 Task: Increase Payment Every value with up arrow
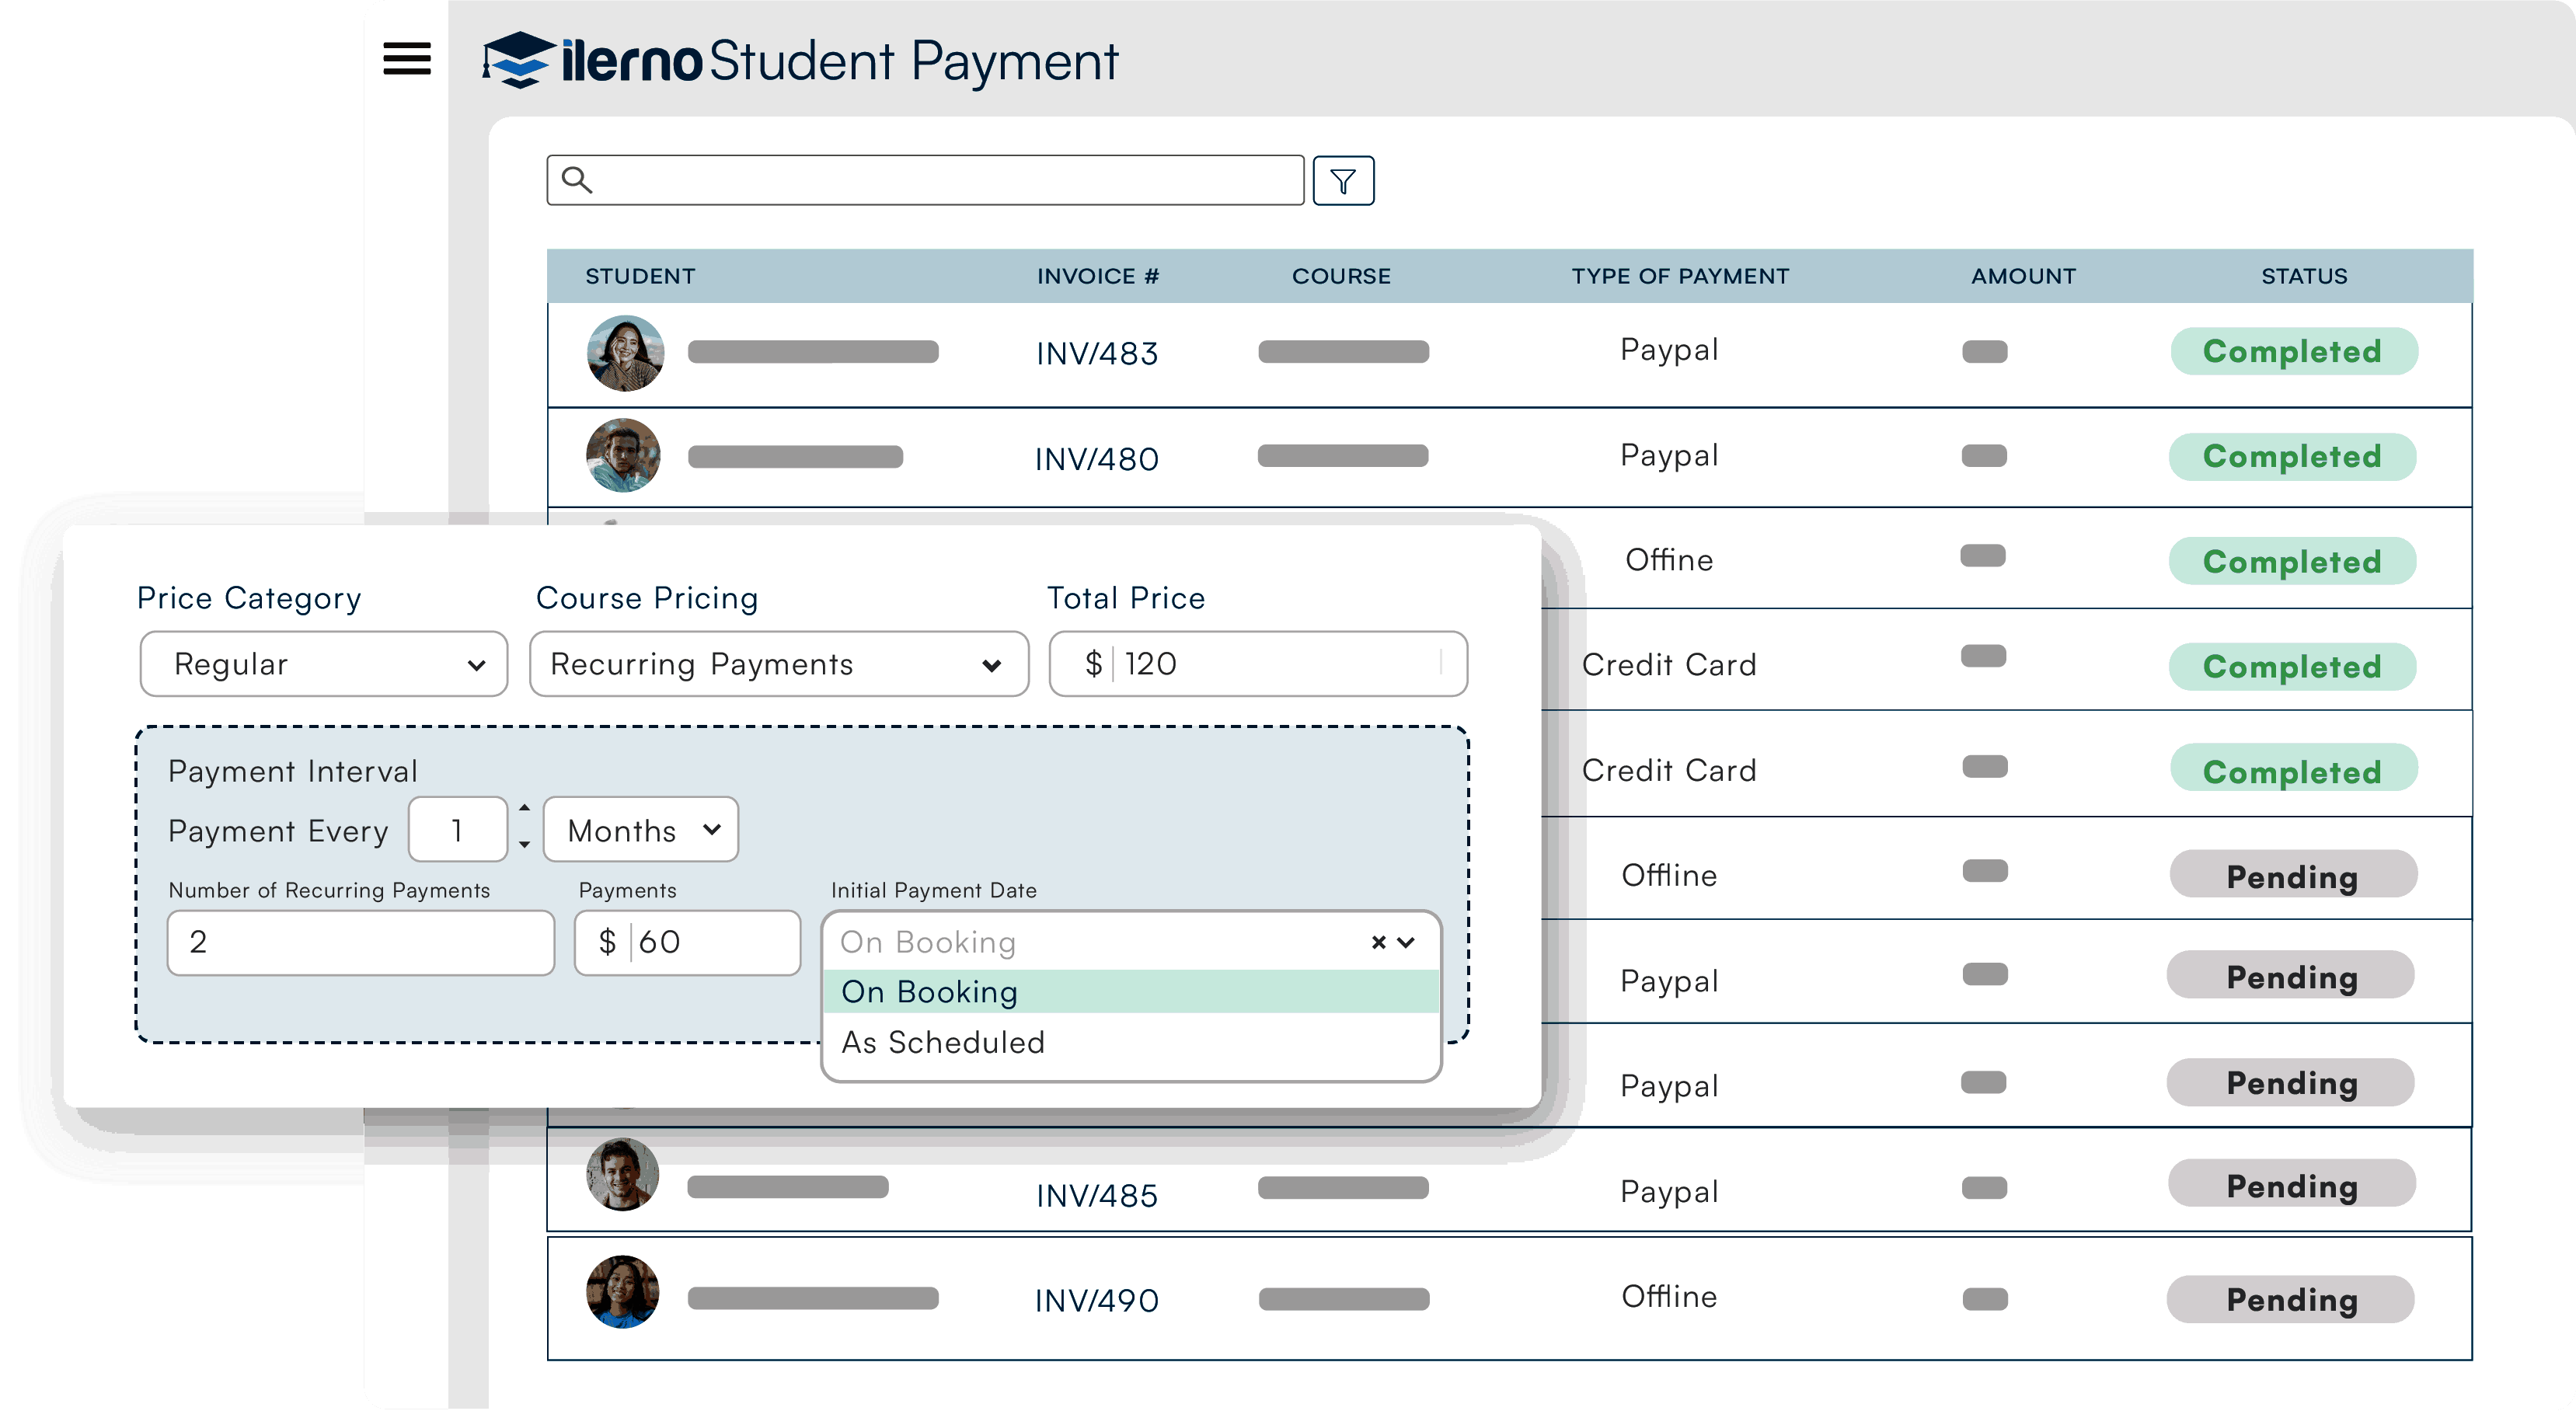(524, 808)
